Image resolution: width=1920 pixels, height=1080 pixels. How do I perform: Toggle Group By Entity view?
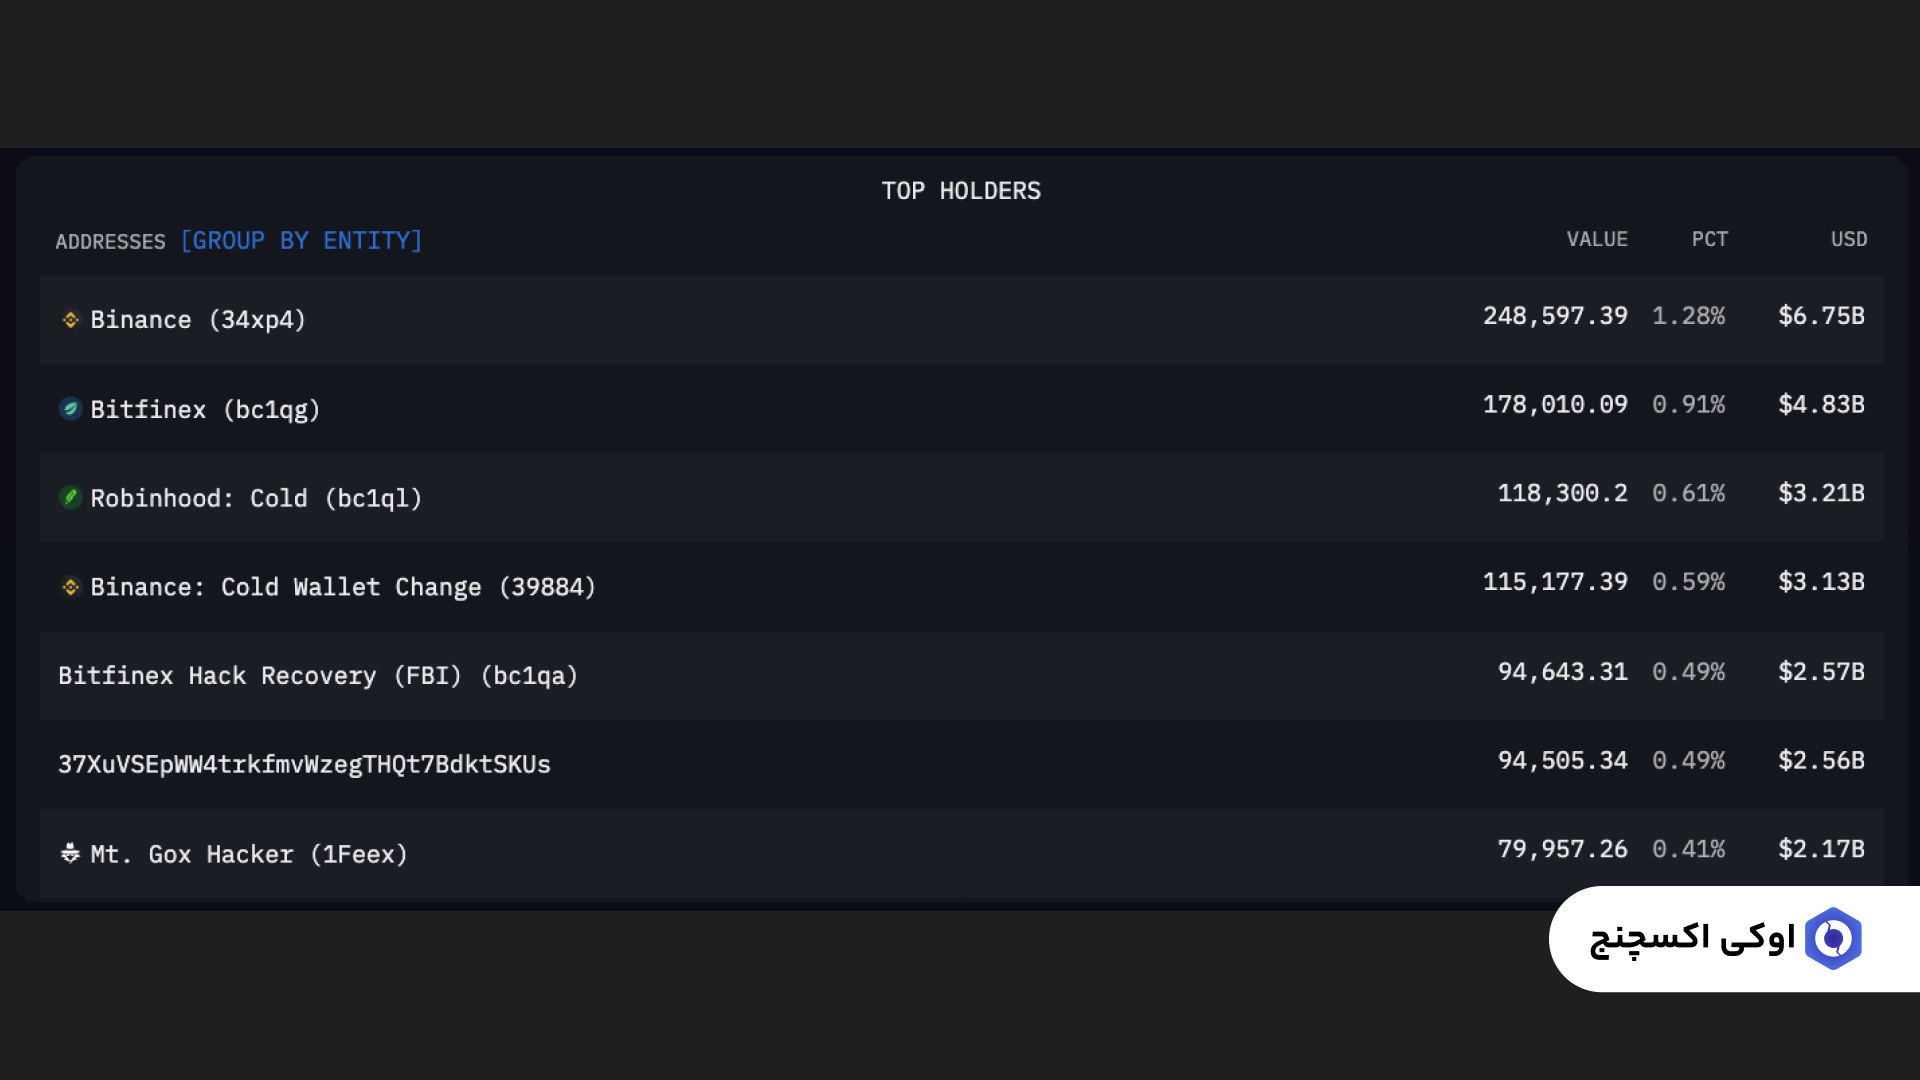tap(301, 241)
